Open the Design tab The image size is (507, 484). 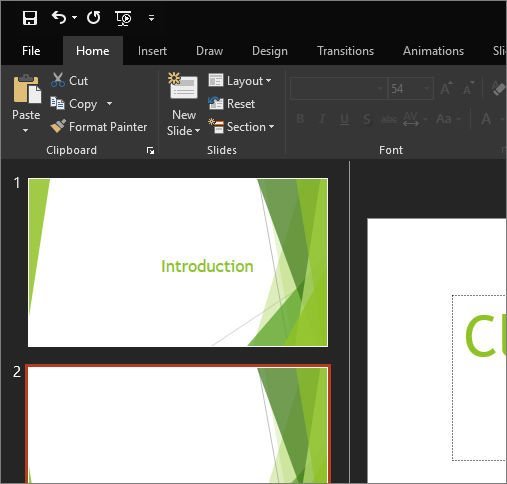[x=270, y=51]
